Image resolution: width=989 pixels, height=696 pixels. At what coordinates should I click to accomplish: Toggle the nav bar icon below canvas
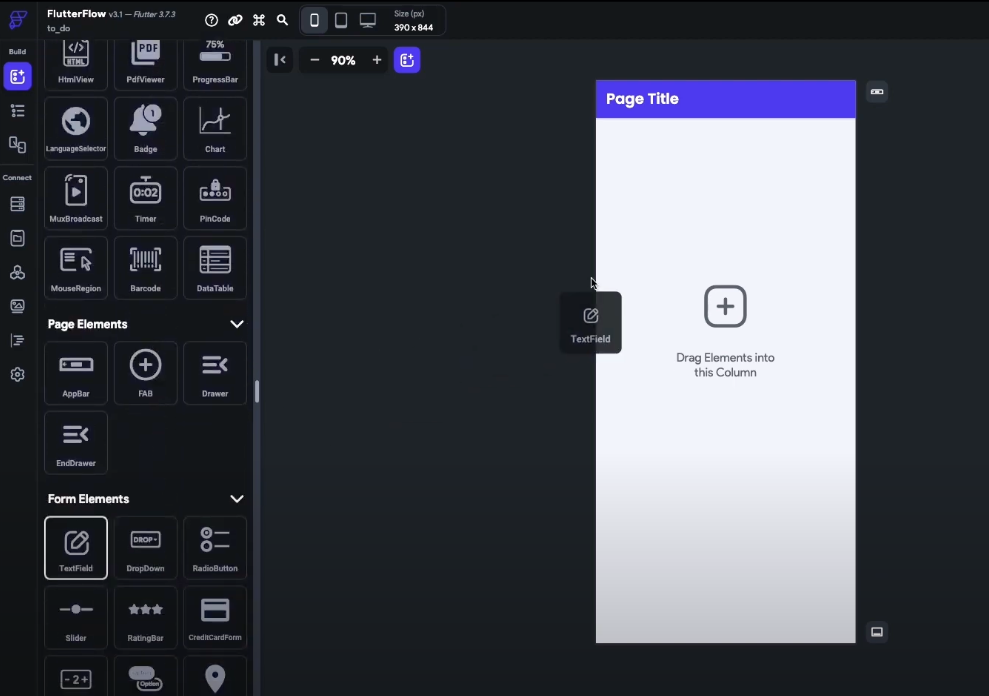(x=877, y=632)
